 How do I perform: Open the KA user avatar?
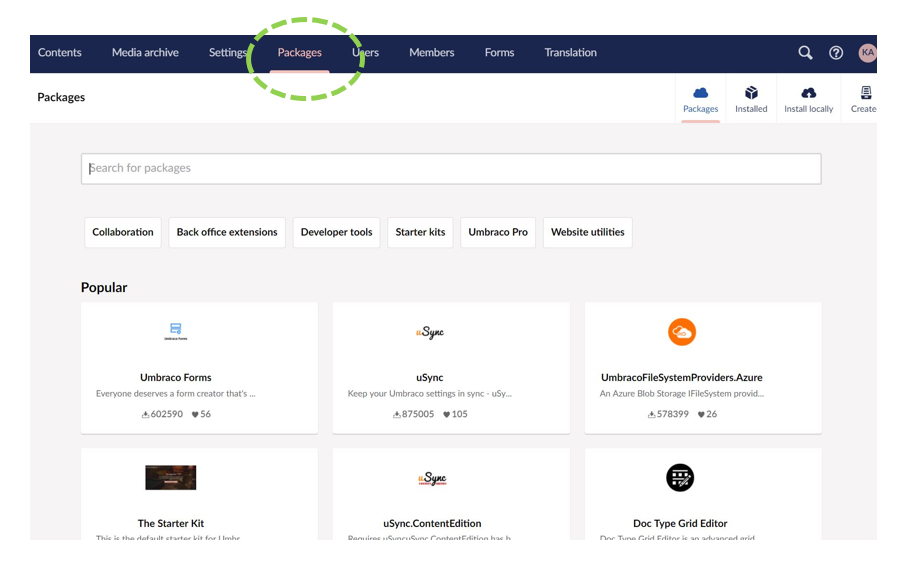867,53
